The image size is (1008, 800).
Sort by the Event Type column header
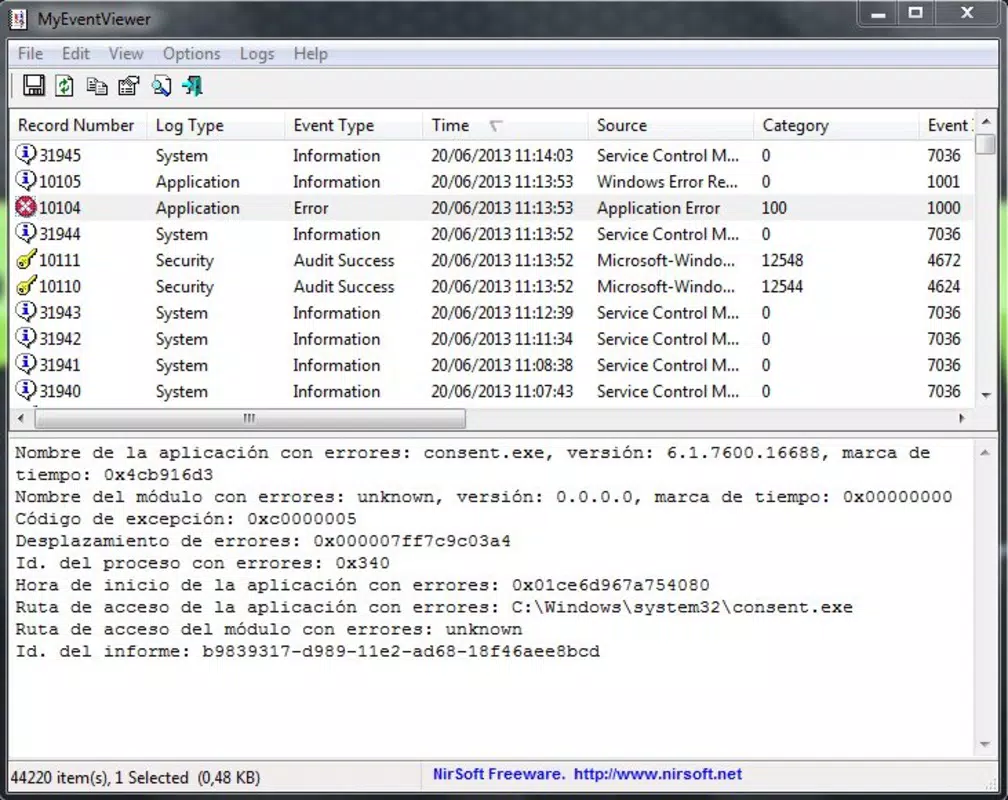click(354, 125)
